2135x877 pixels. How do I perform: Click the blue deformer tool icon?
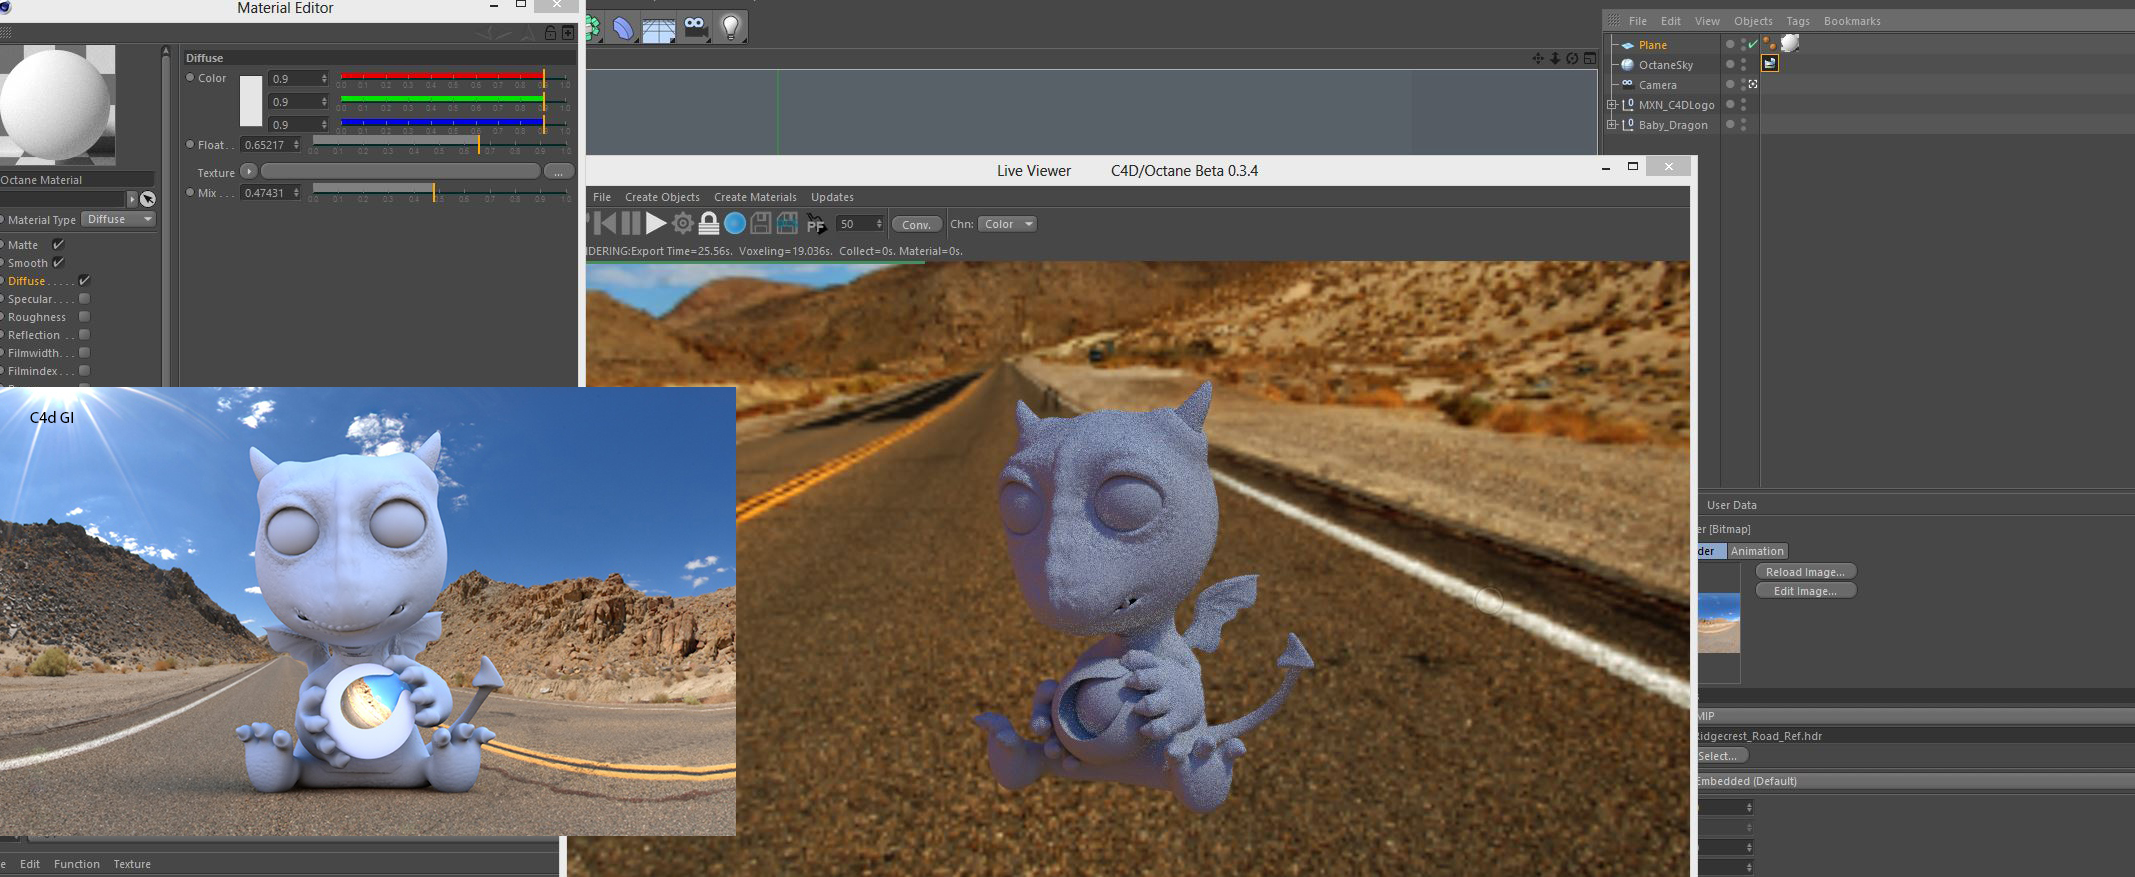click(x=623, y=28)
